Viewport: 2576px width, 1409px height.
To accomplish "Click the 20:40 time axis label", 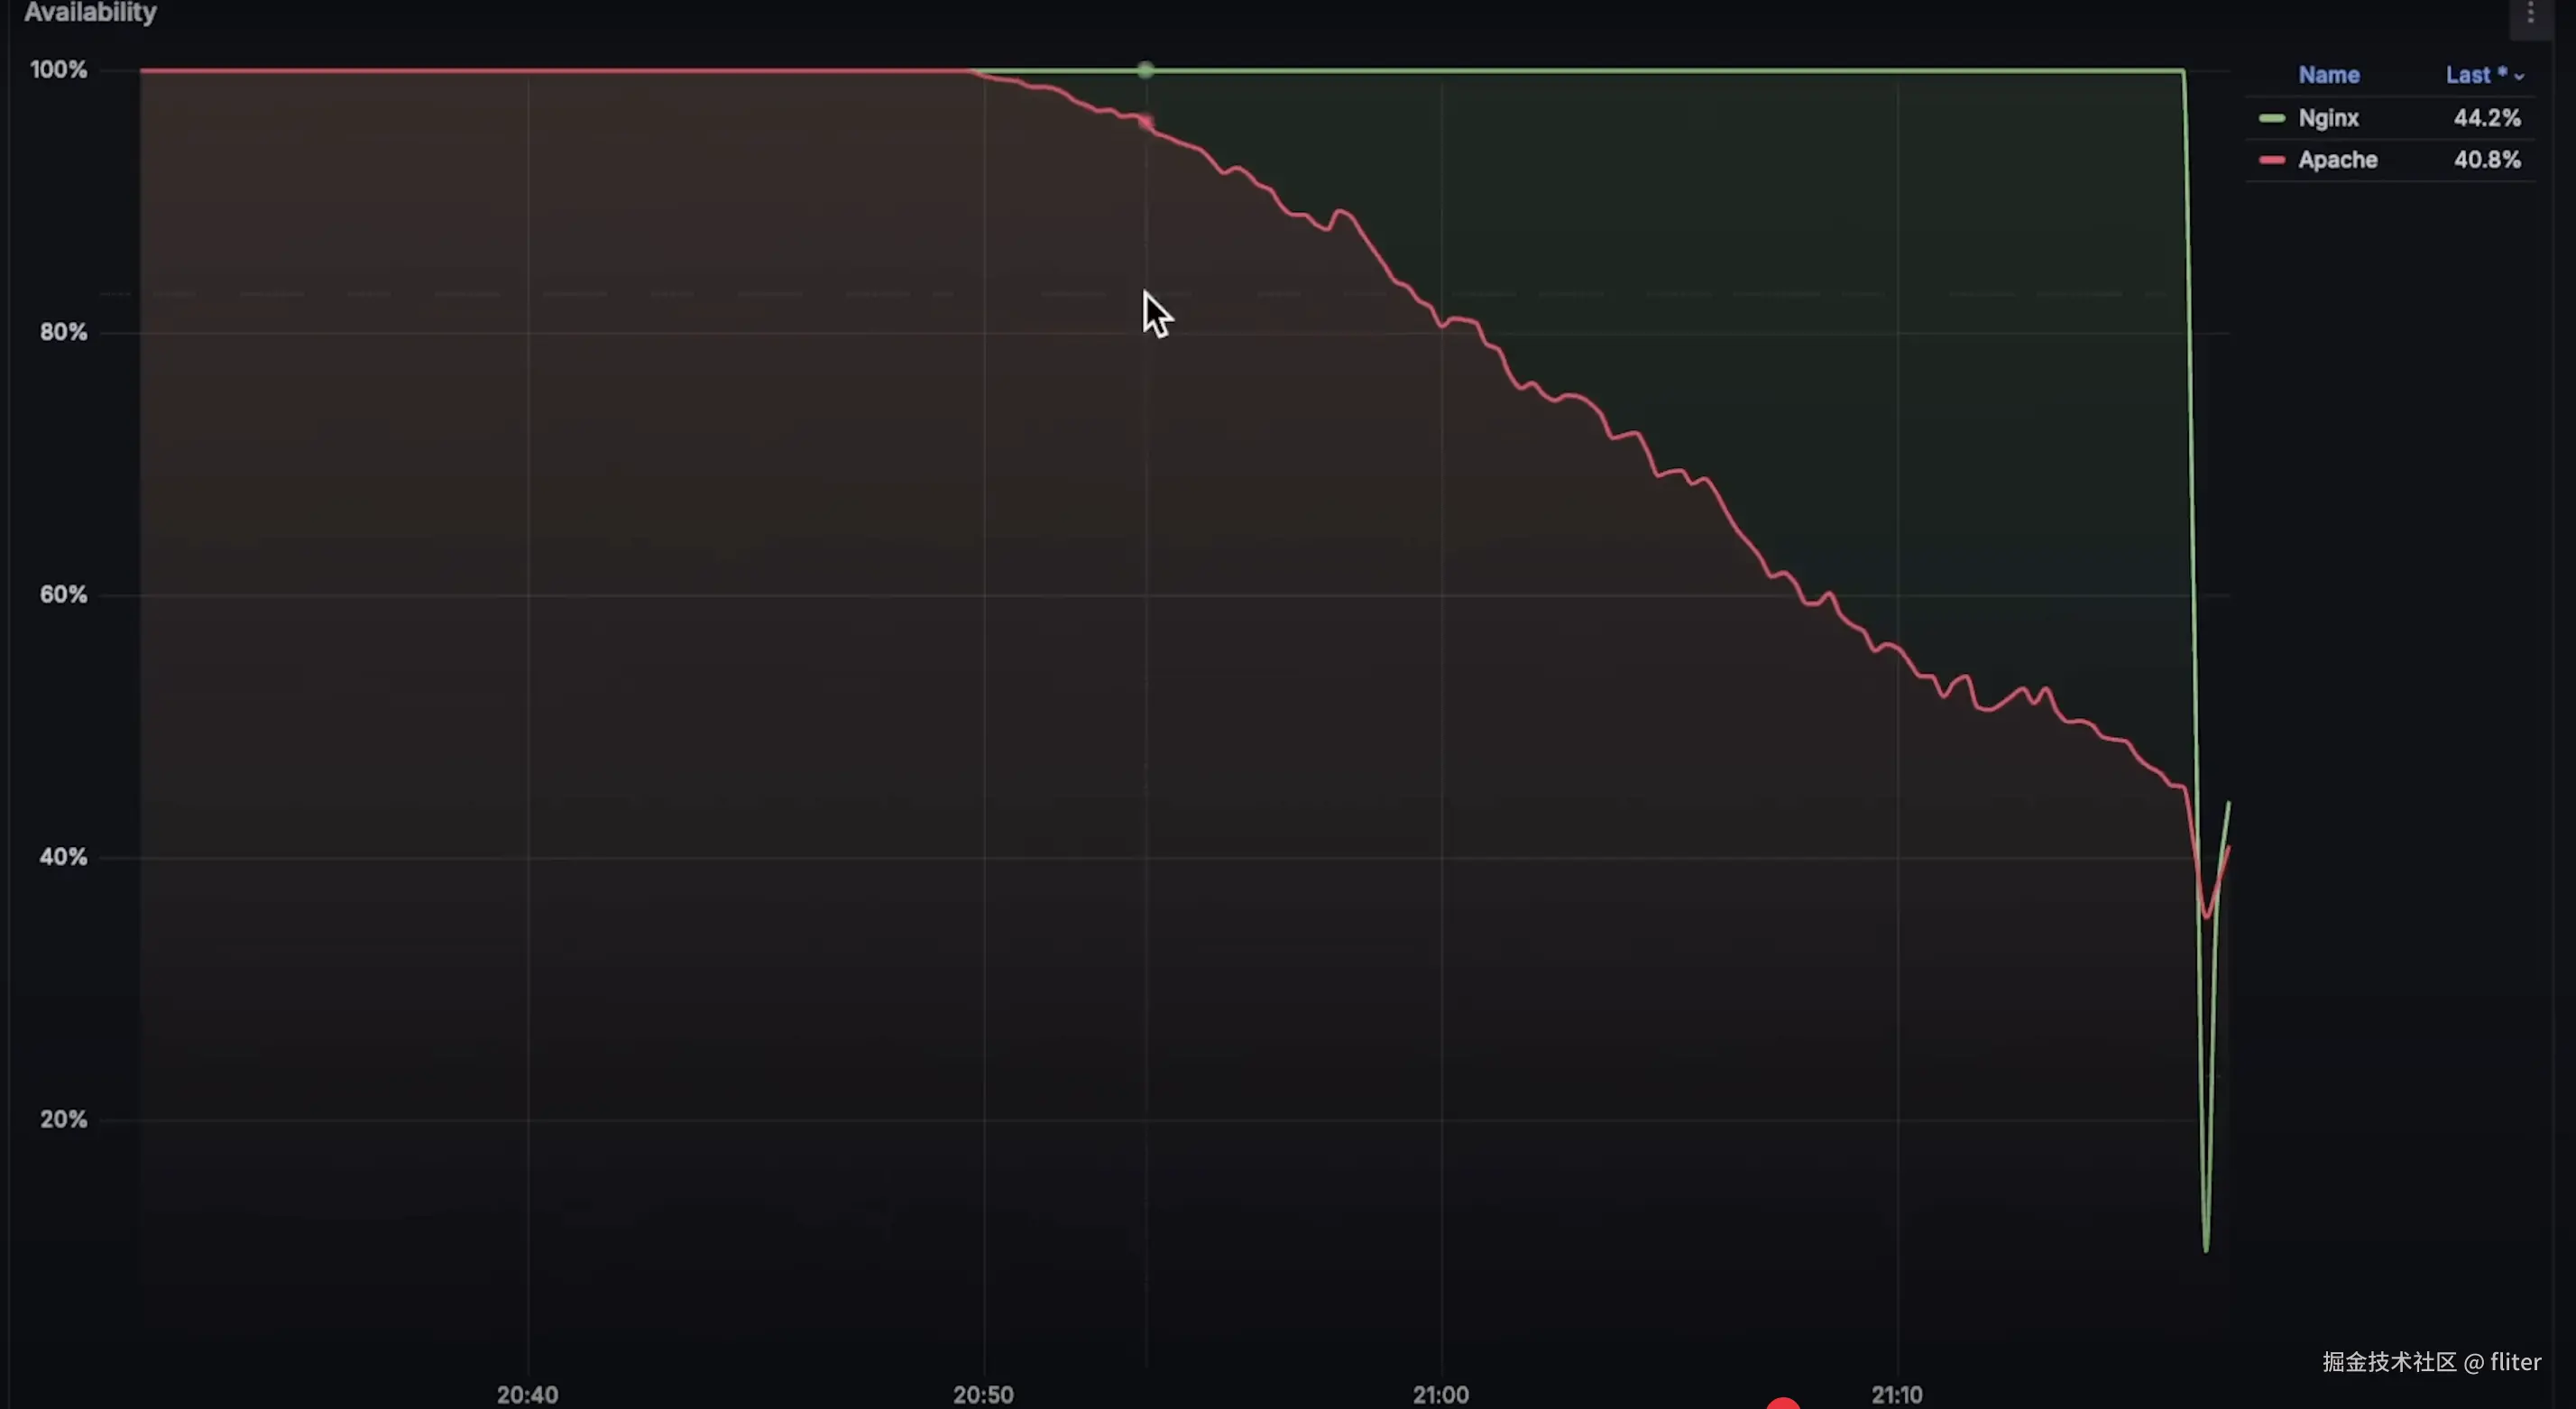I will coord(527,1393).
